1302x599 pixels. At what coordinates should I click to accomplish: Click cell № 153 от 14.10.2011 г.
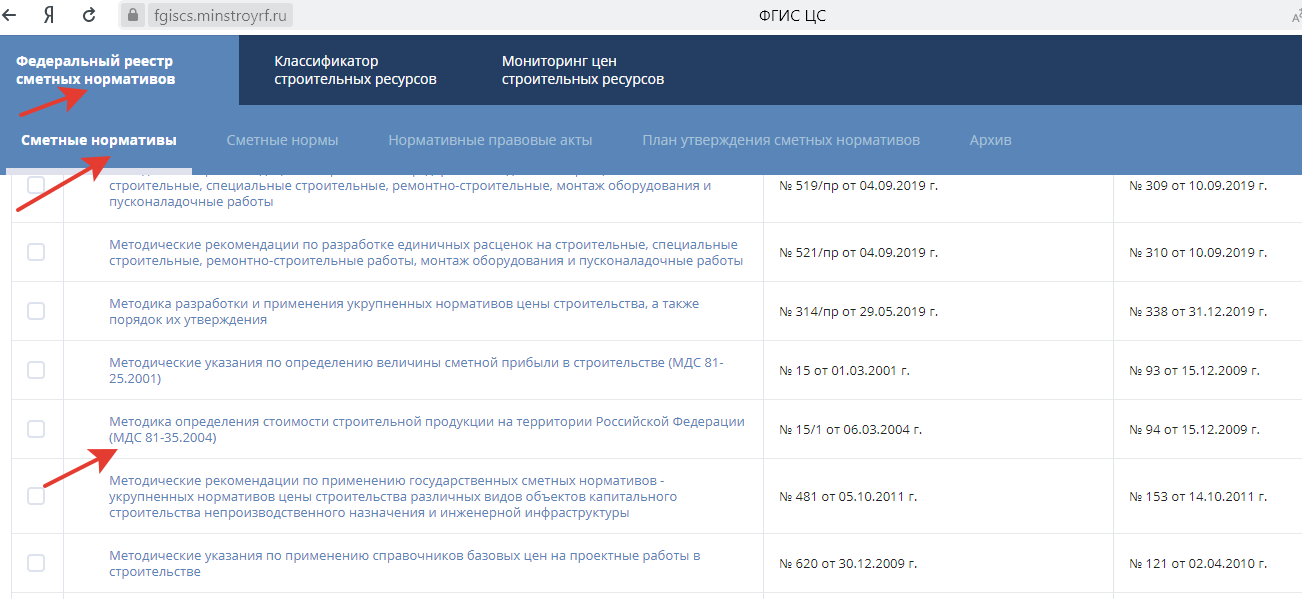tap(1198, 496)
